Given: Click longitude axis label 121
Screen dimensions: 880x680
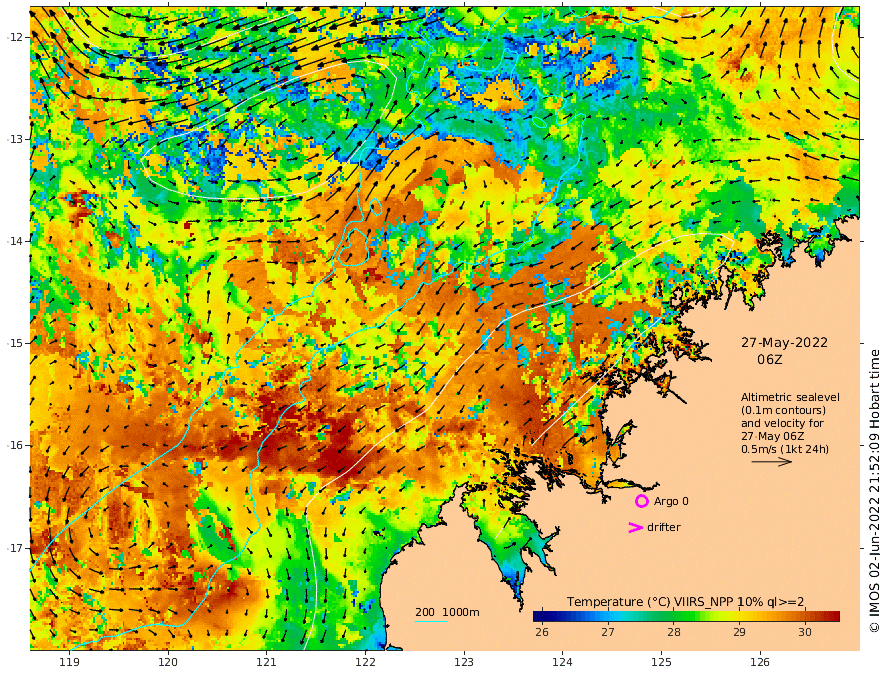Looking at the screenshot, I should (x=267, y=662).
